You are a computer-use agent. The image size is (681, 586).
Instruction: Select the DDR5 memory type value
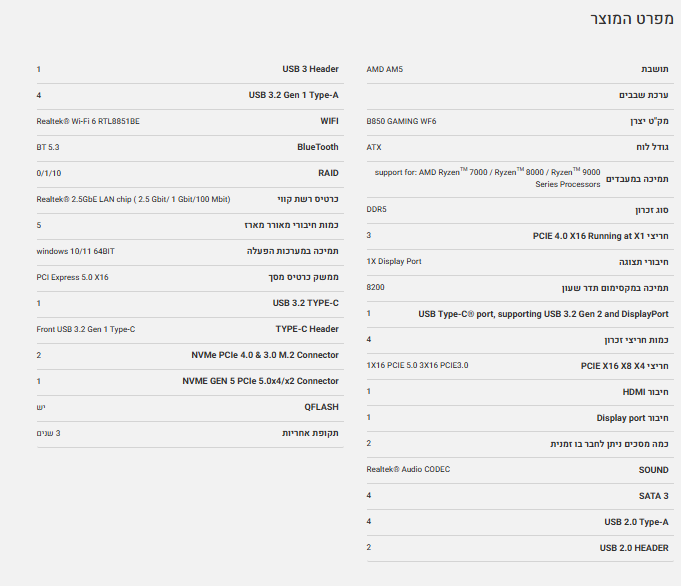pos(377,209)
